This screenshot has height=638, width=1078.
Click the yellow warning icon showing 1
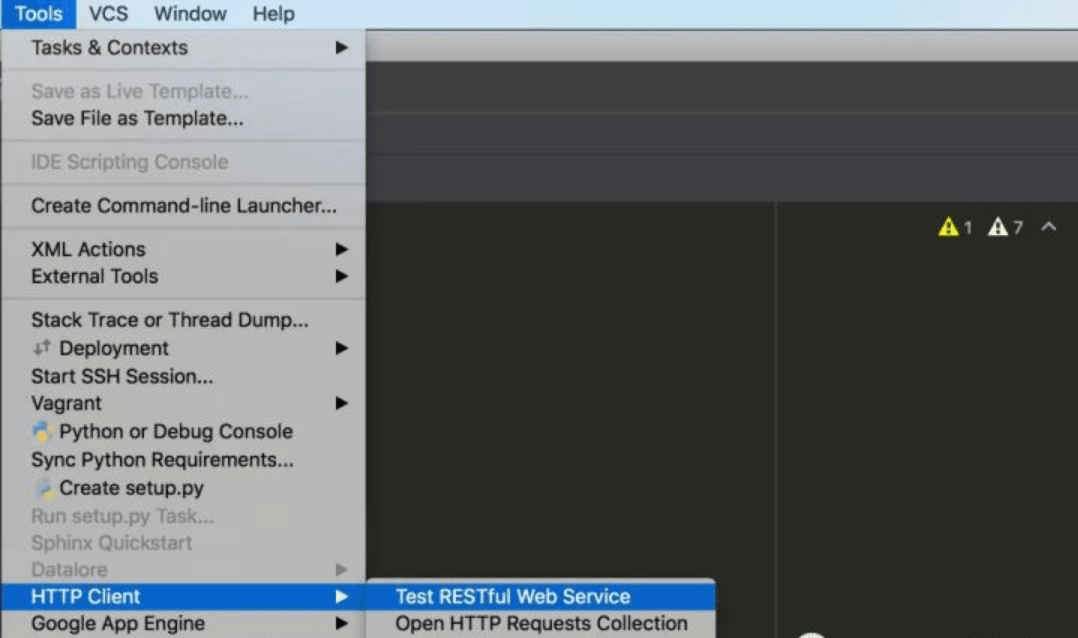point(949,226)
